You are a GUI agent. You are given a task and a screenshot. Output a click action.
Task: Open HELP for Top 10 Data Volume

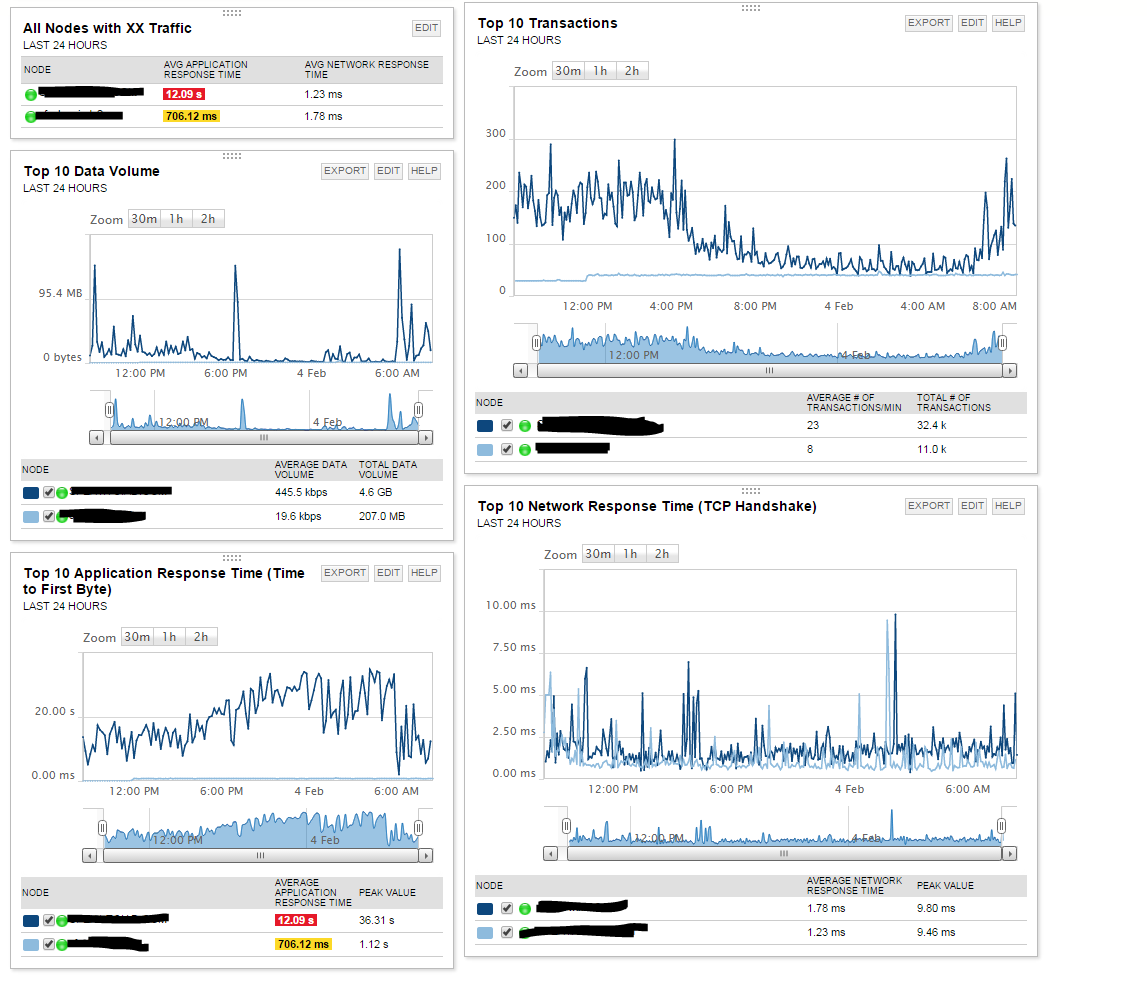(x=424, y=170)
